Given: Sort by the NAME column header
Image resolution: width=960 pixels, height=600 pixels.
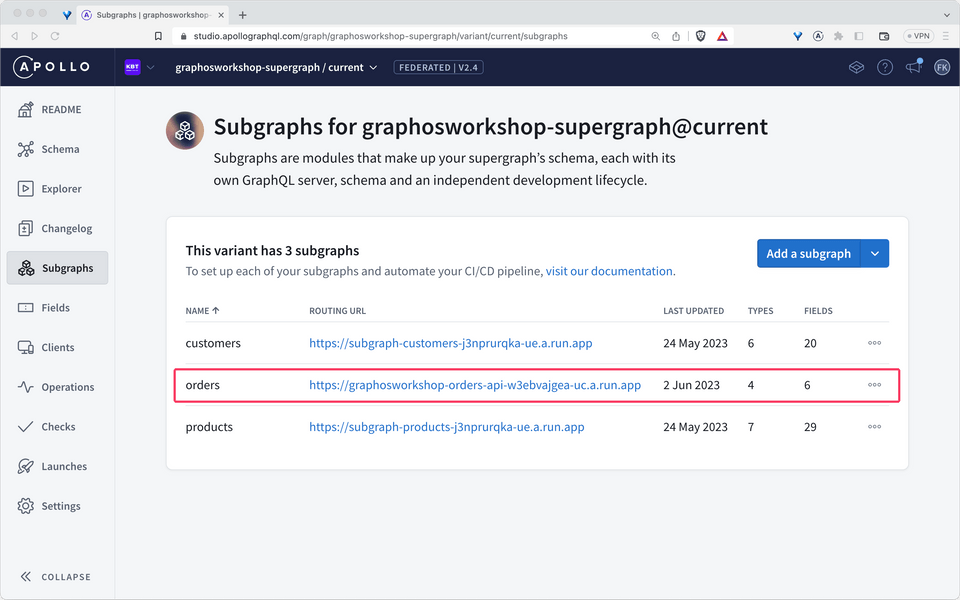Looking at the screenshot, I should pyautogui.click(x=202, y=311).
